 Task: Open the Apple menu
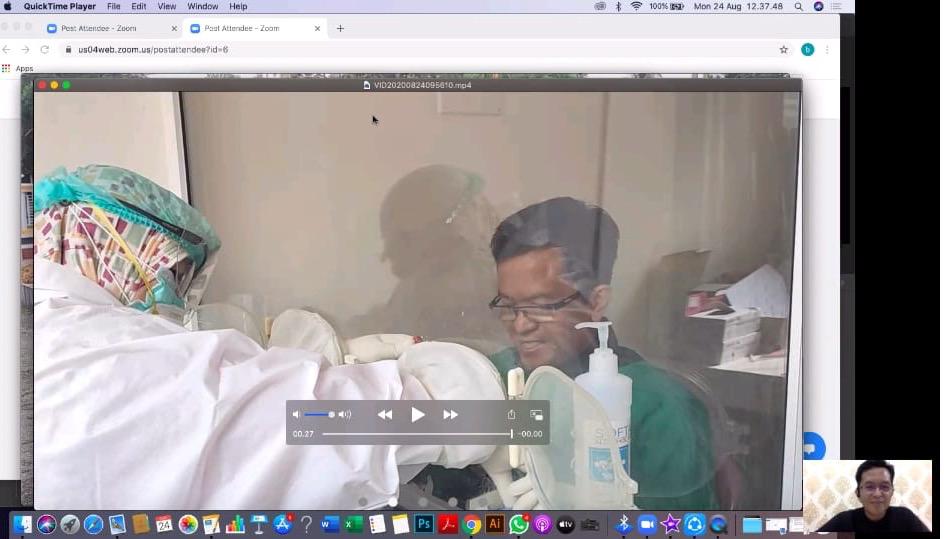coord(8,6)
